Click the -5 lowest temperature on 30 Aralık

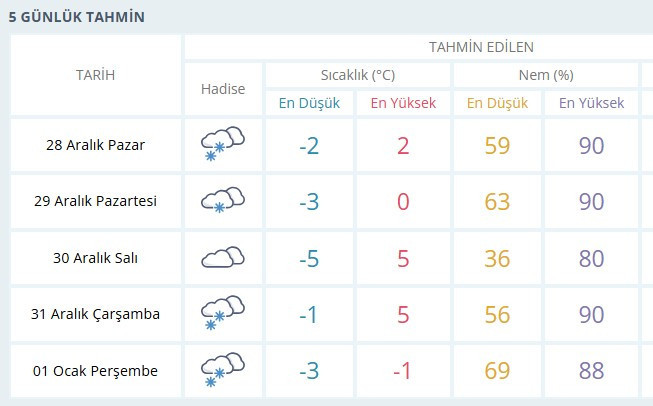(310, 258)
